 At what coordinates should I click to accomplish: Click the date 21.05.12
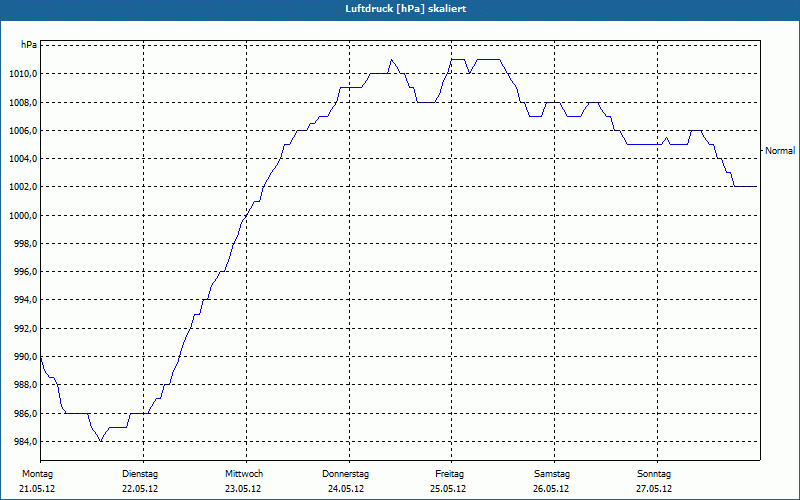pos(37,489)
